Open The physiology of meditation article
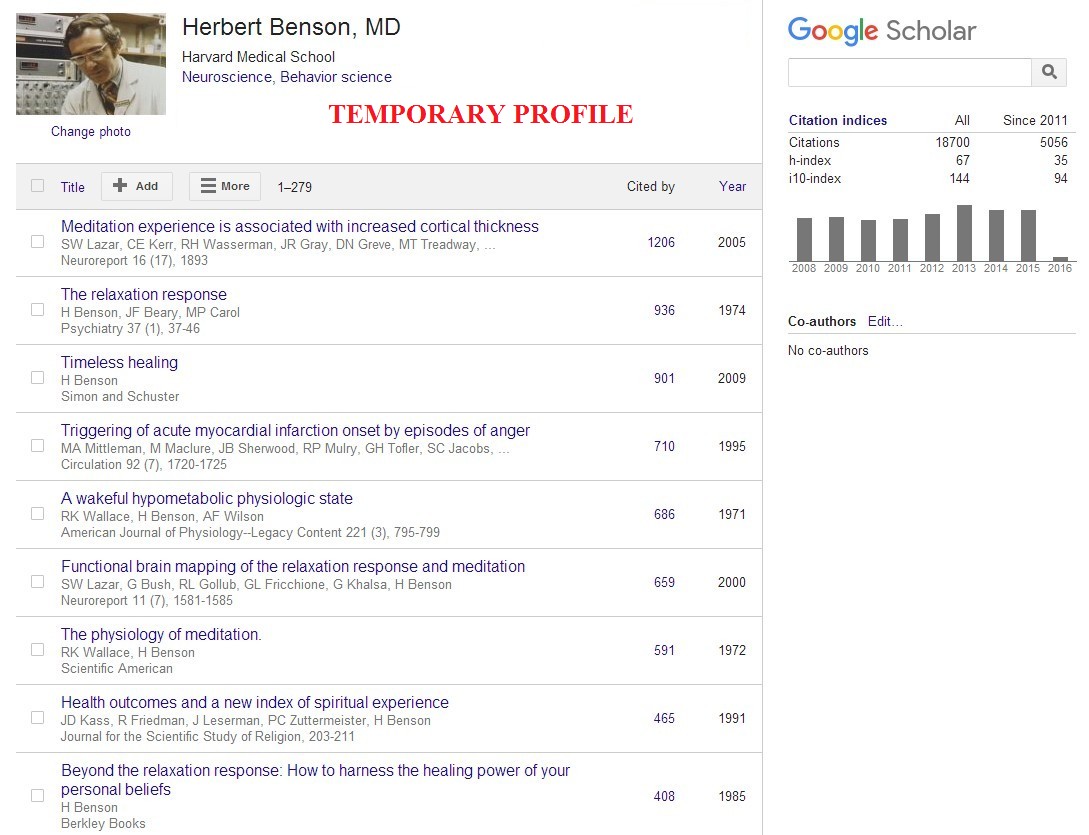This screenshot has width=1089, height=835. [161, 635]
